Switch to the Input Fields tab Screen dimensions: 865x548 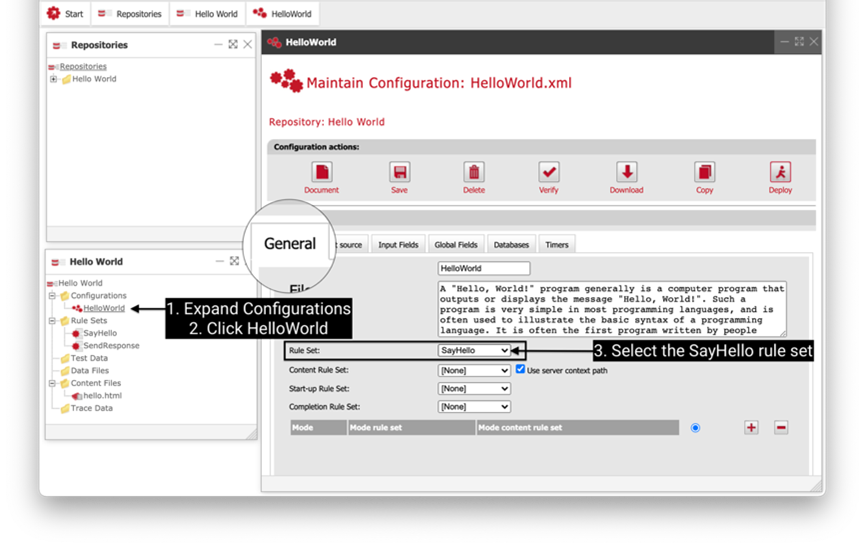398,245
